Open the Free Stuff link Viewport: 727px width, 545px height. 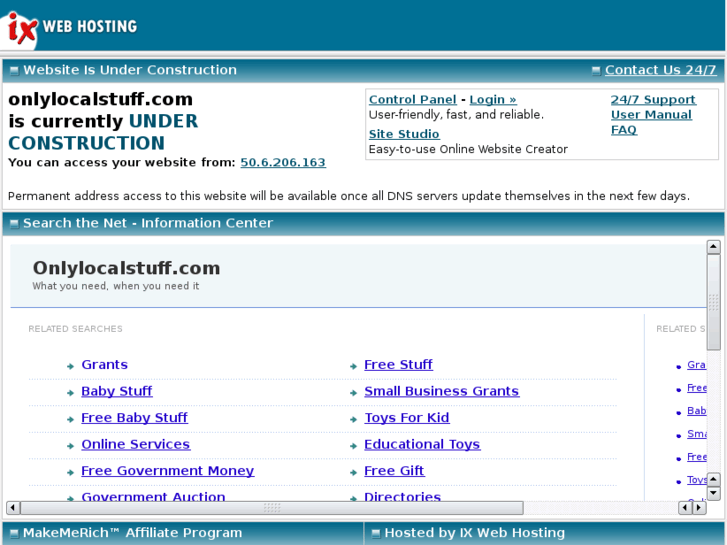pyautogui.click(x=398, y=365)
